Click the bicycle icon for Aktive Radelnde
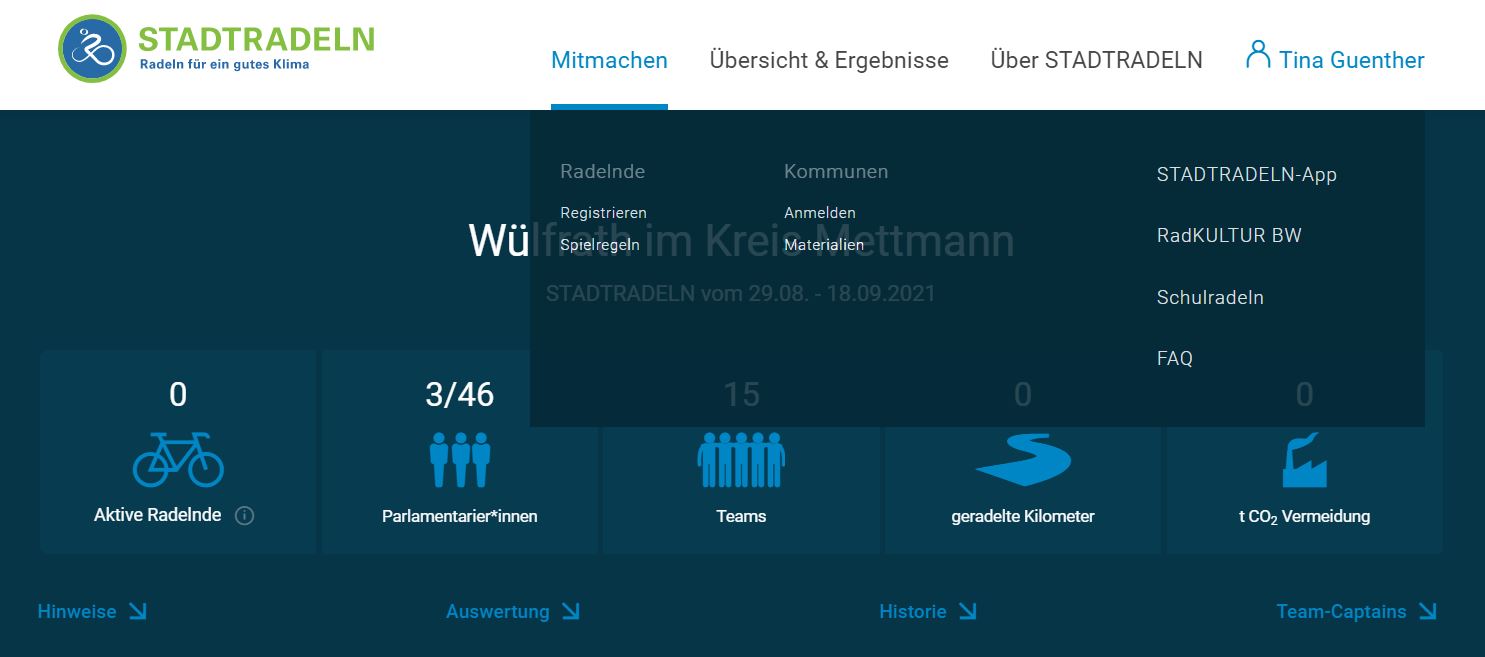The image size is (1485, 657). coord(178,459)
